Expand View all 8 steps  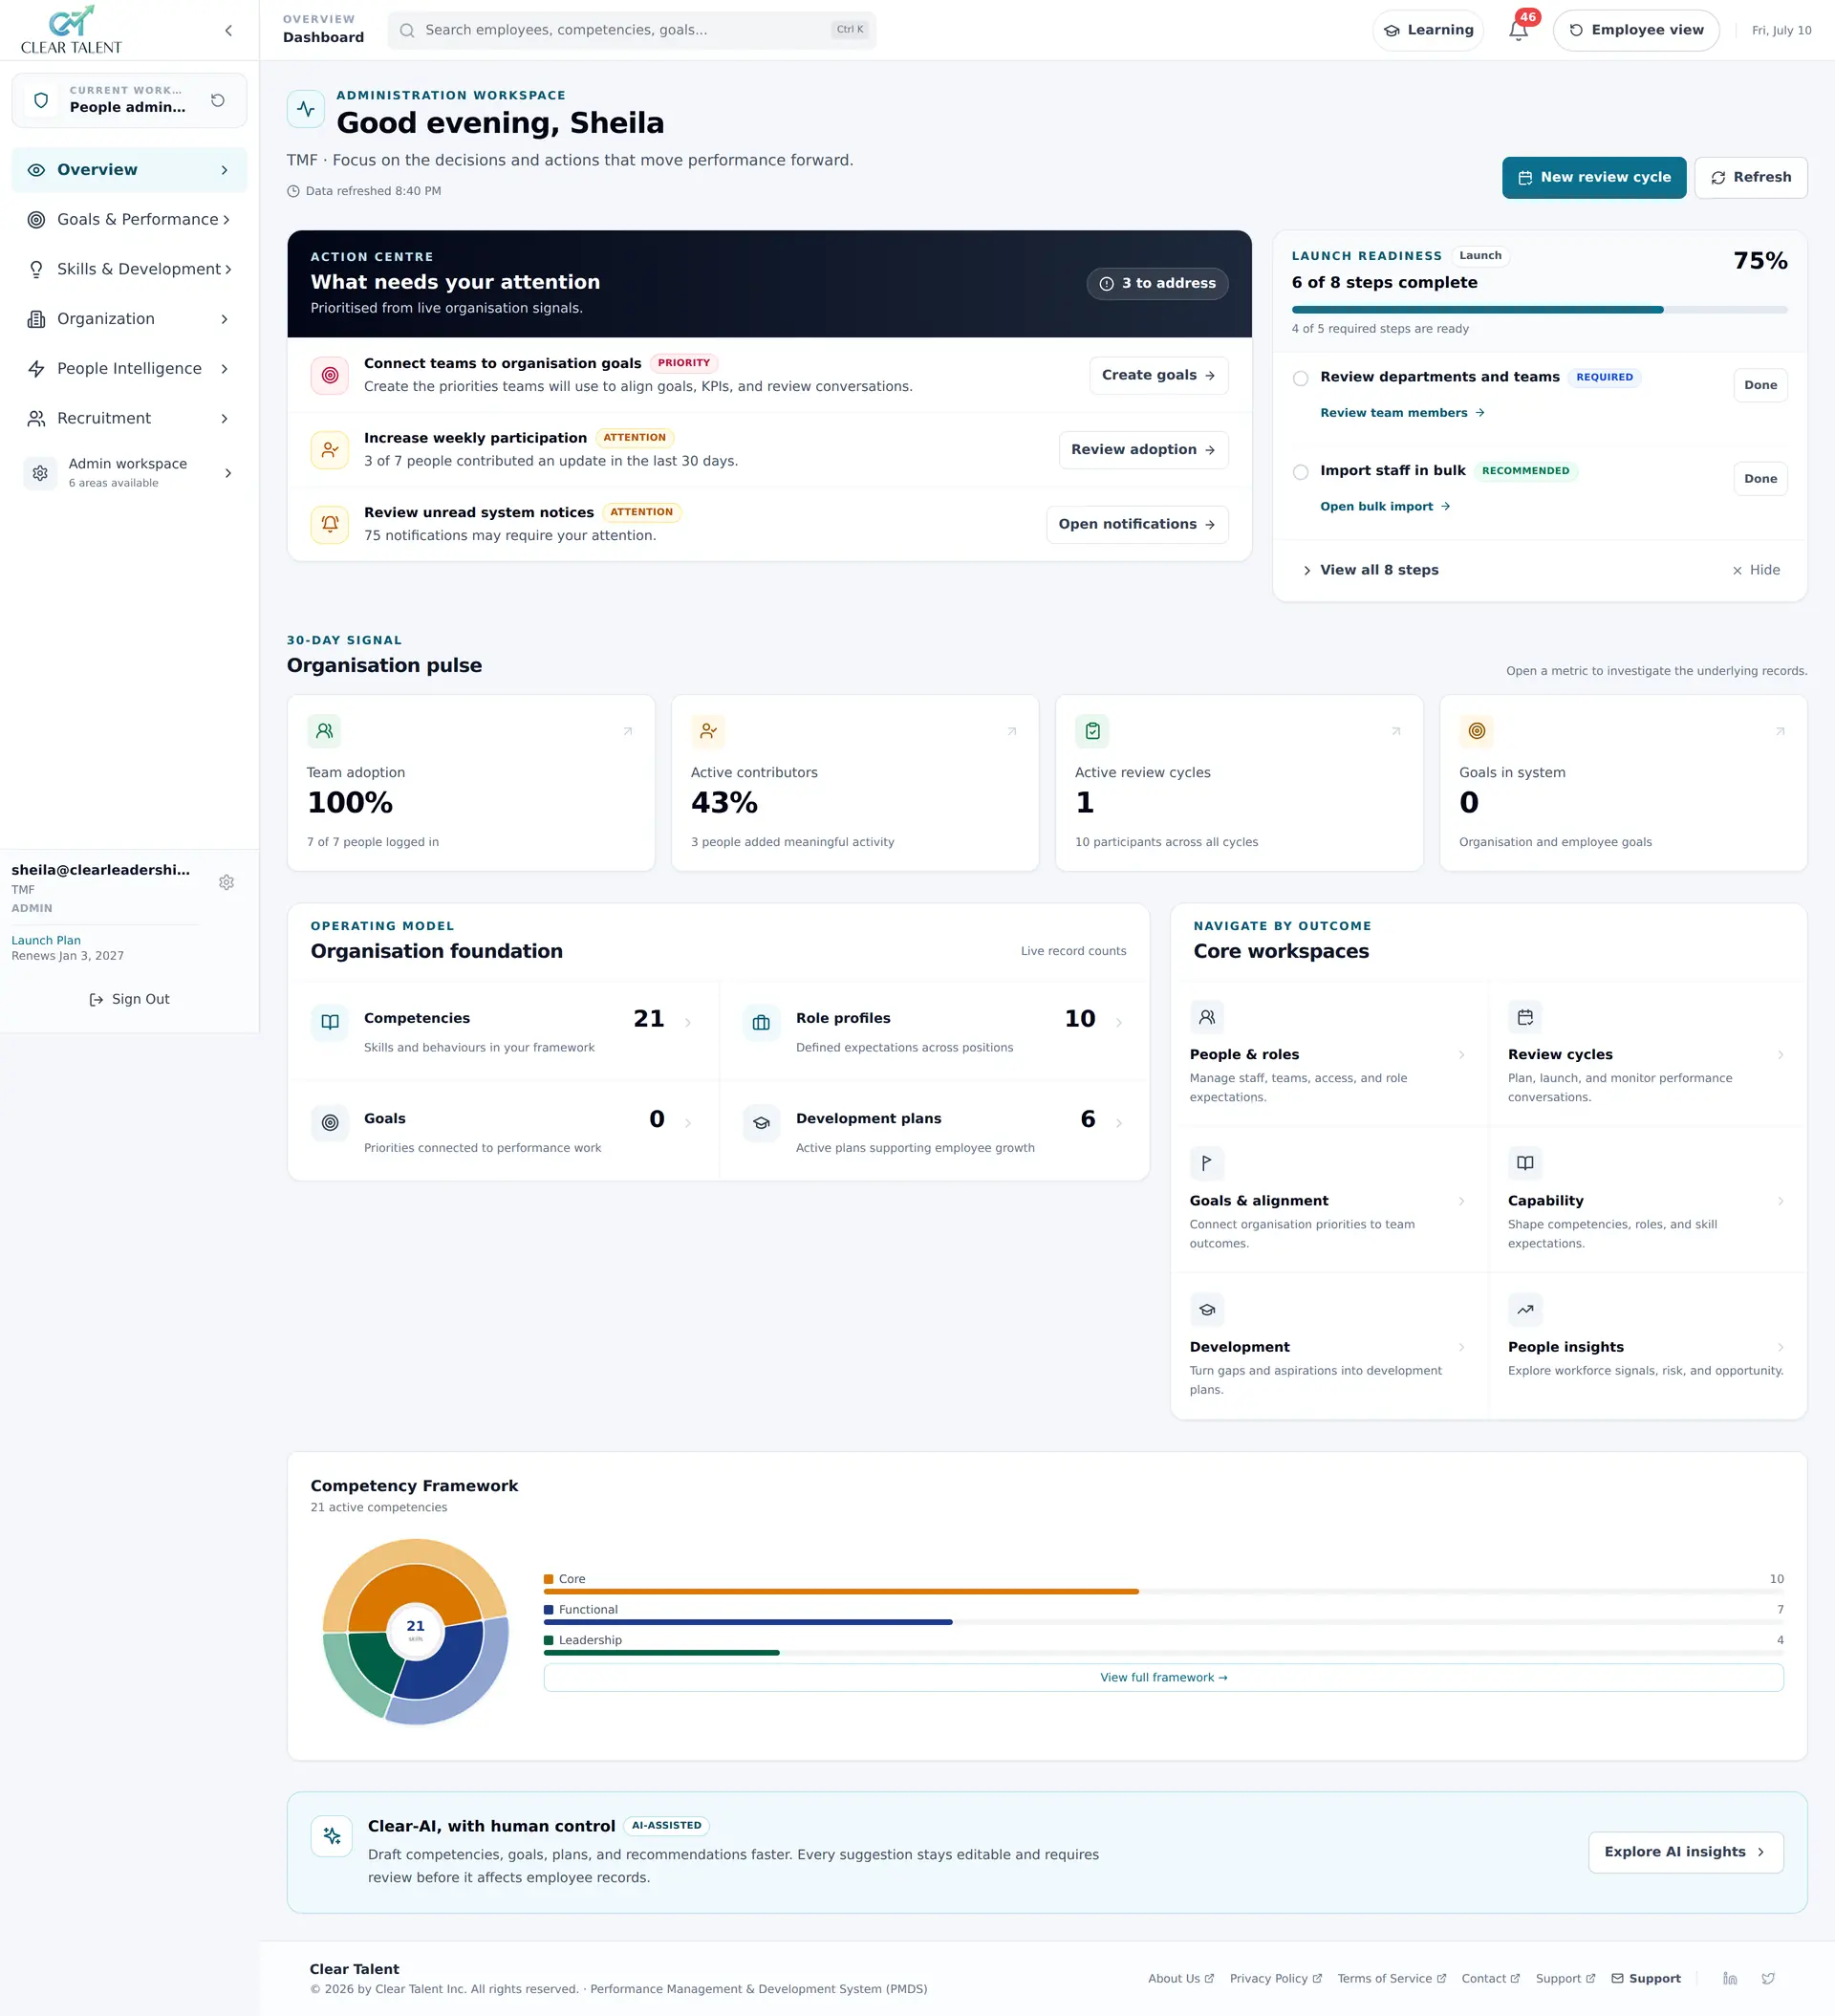[1370, 570]
